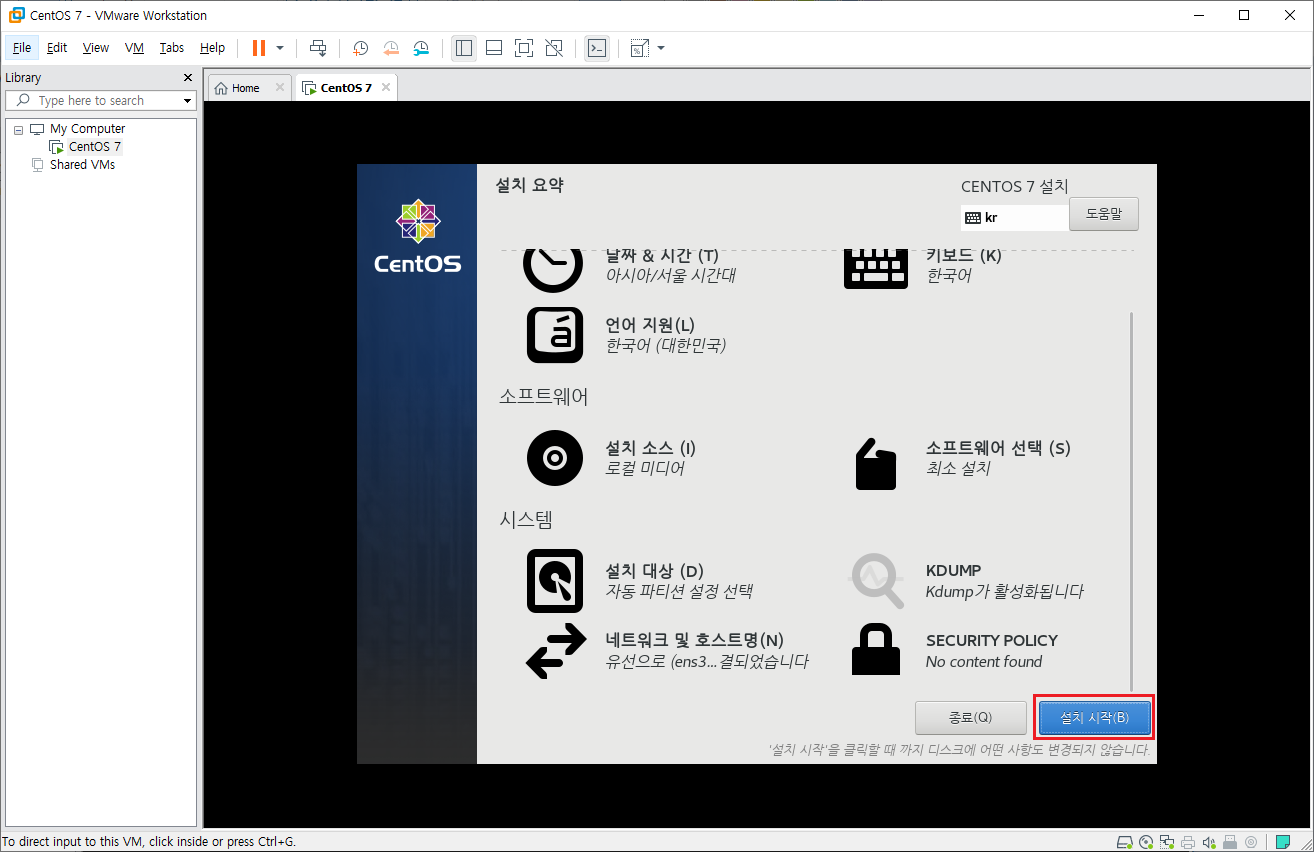
Task: Close the Home tab
Action: click(x=280, y=88)
